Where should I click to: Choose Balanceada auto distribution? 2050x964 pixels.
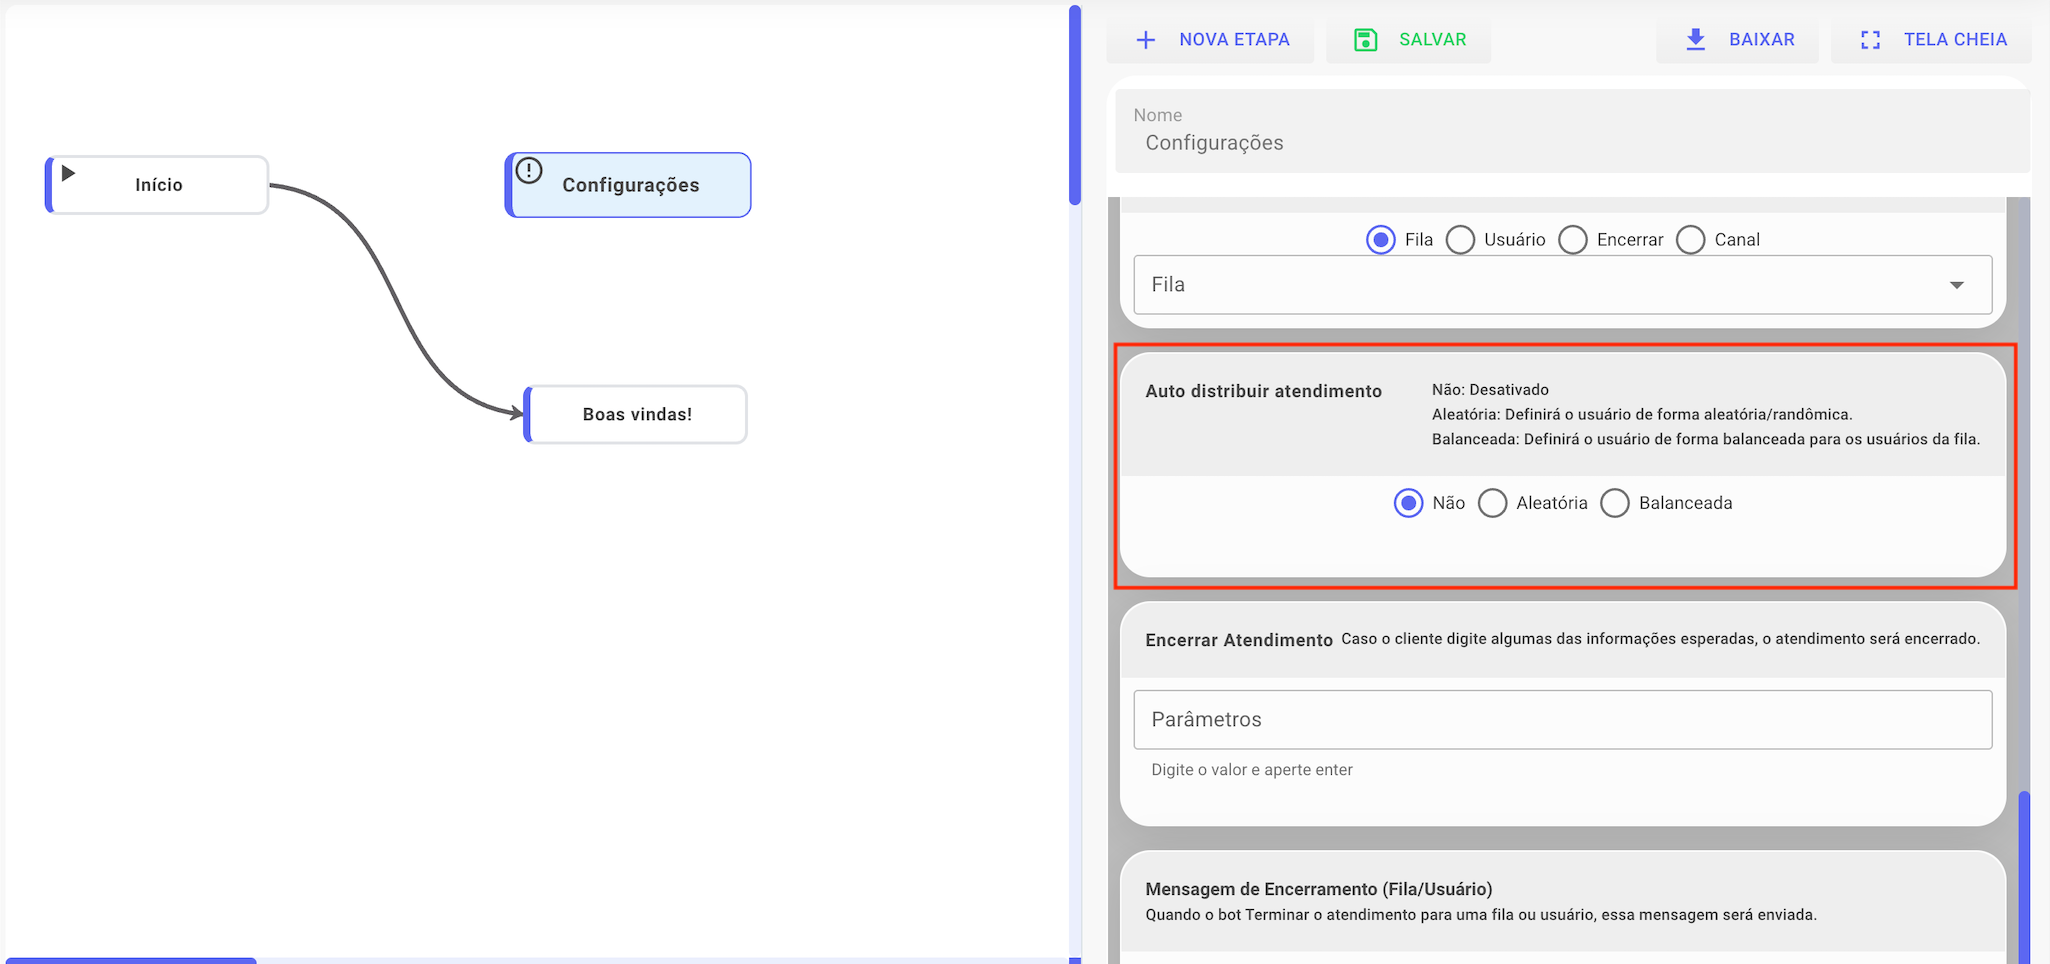pos(1615,503)
